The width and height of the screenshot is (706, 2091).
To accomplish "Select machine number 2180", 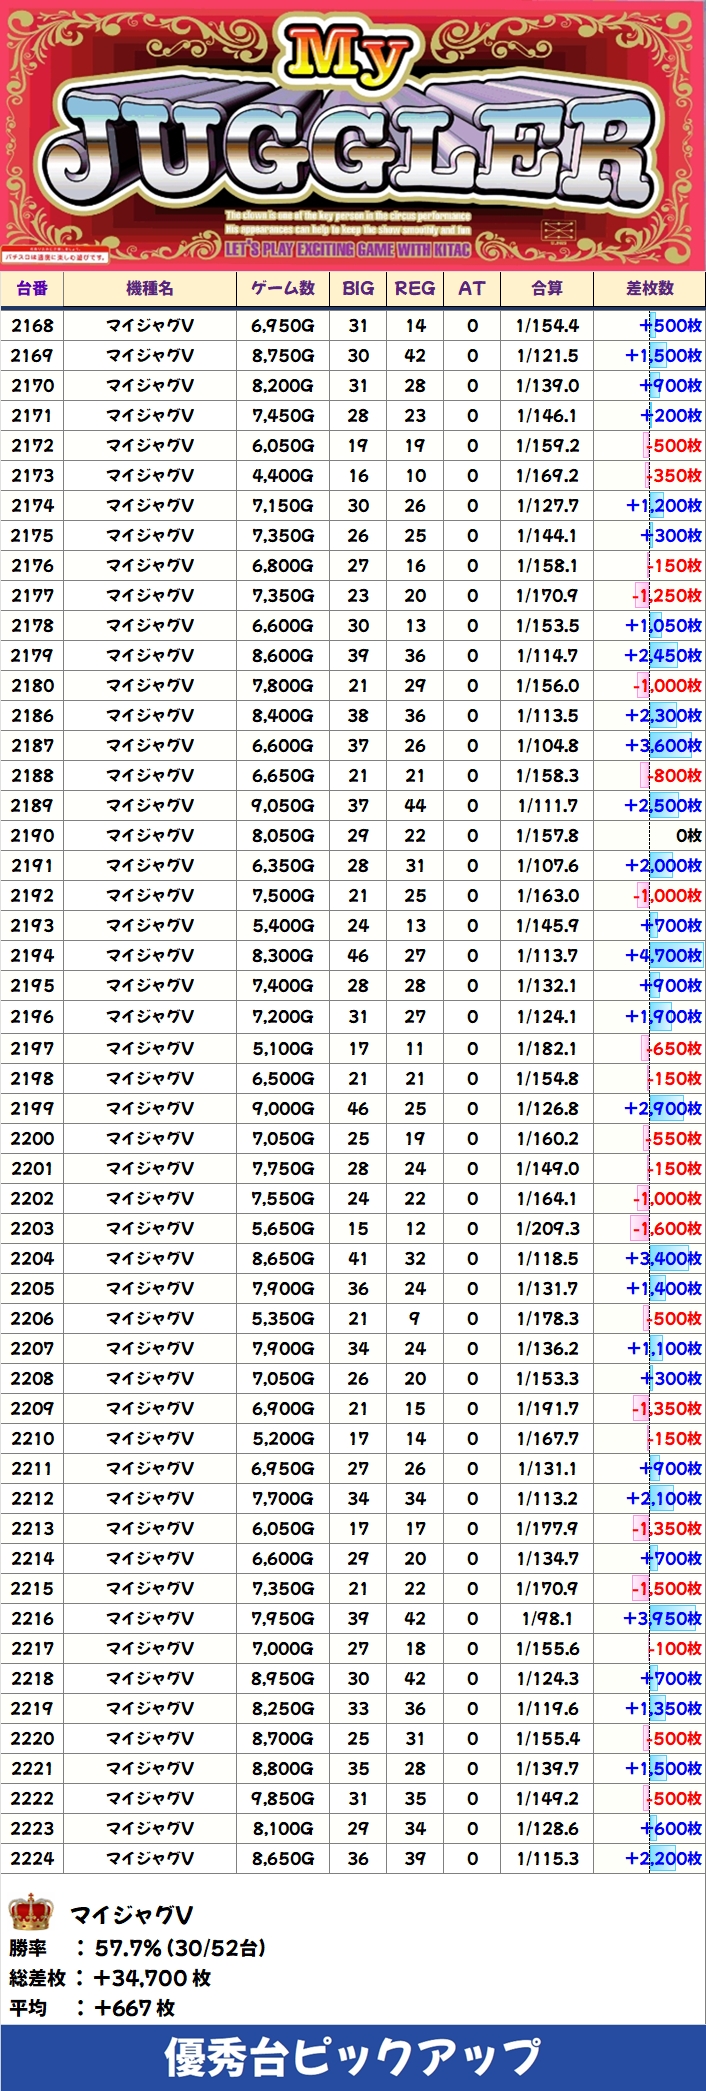I will pos(32,685).
